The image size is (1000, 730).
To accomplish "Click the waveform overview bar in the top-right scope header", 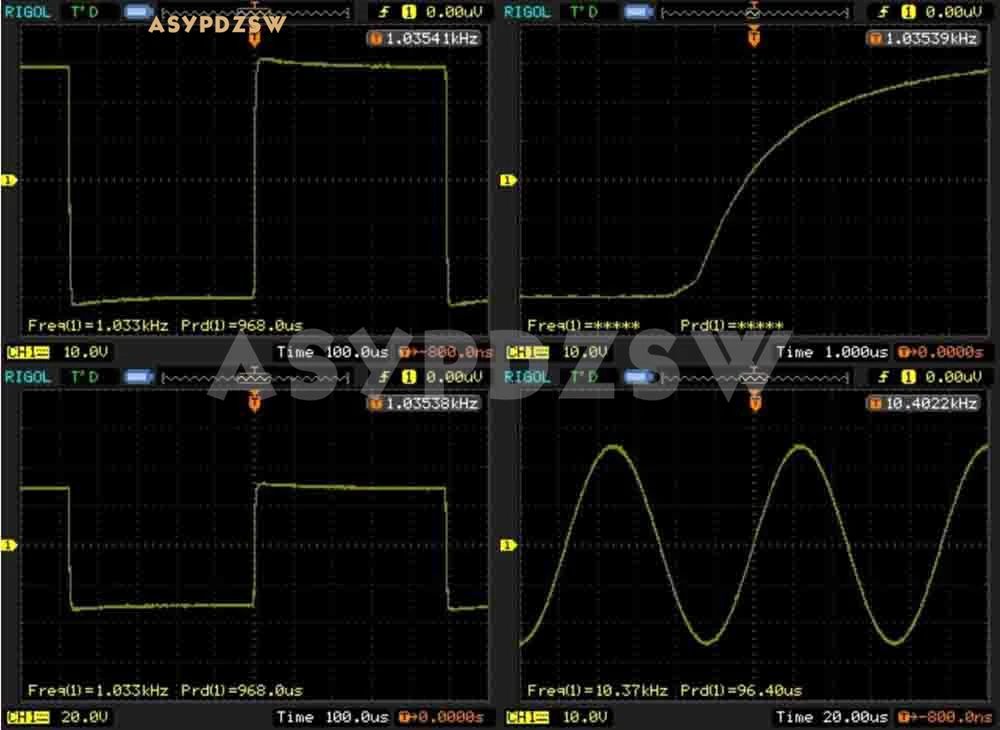I will pos(755,12).
